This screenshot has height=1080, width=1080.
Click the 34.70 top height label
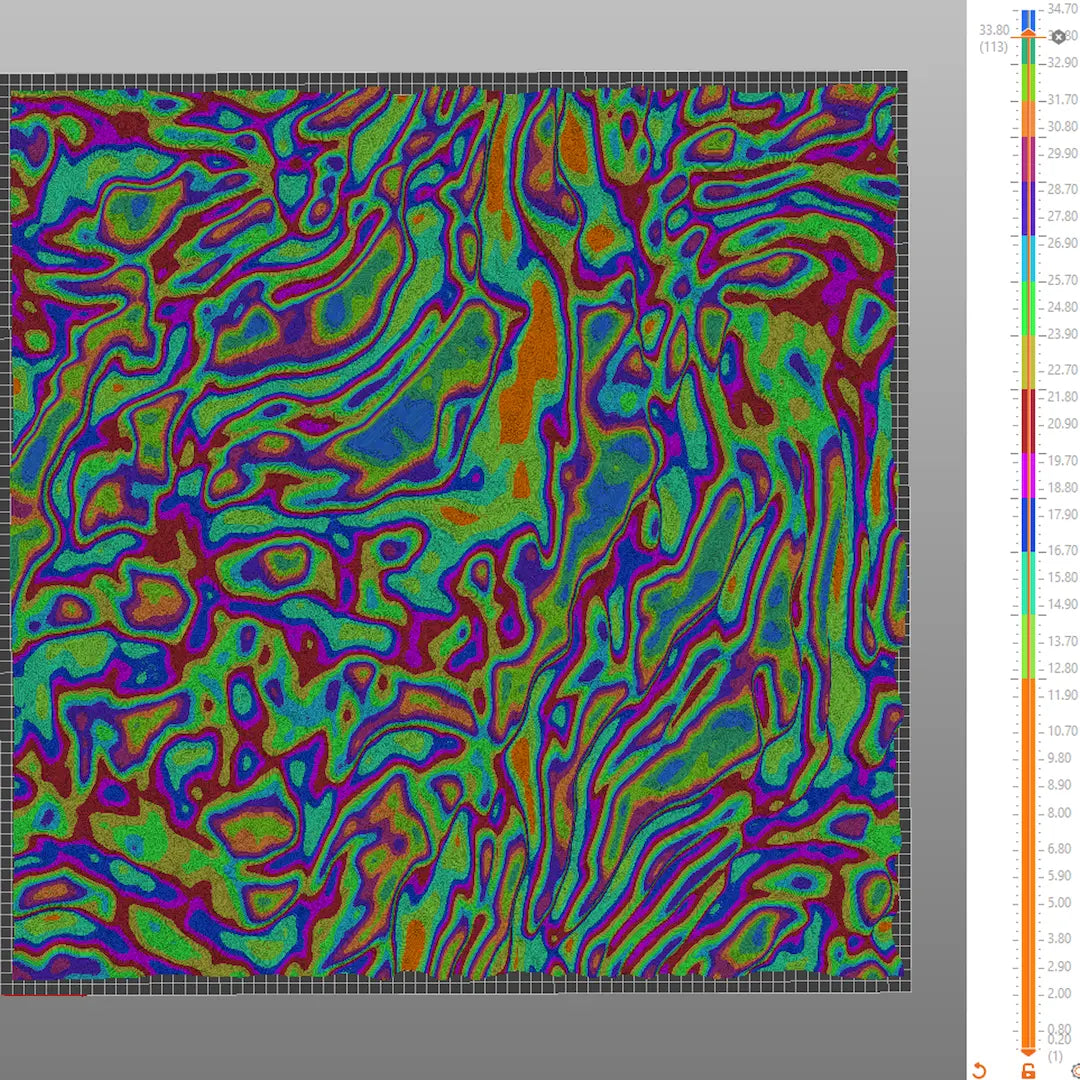pos(1062,8)
